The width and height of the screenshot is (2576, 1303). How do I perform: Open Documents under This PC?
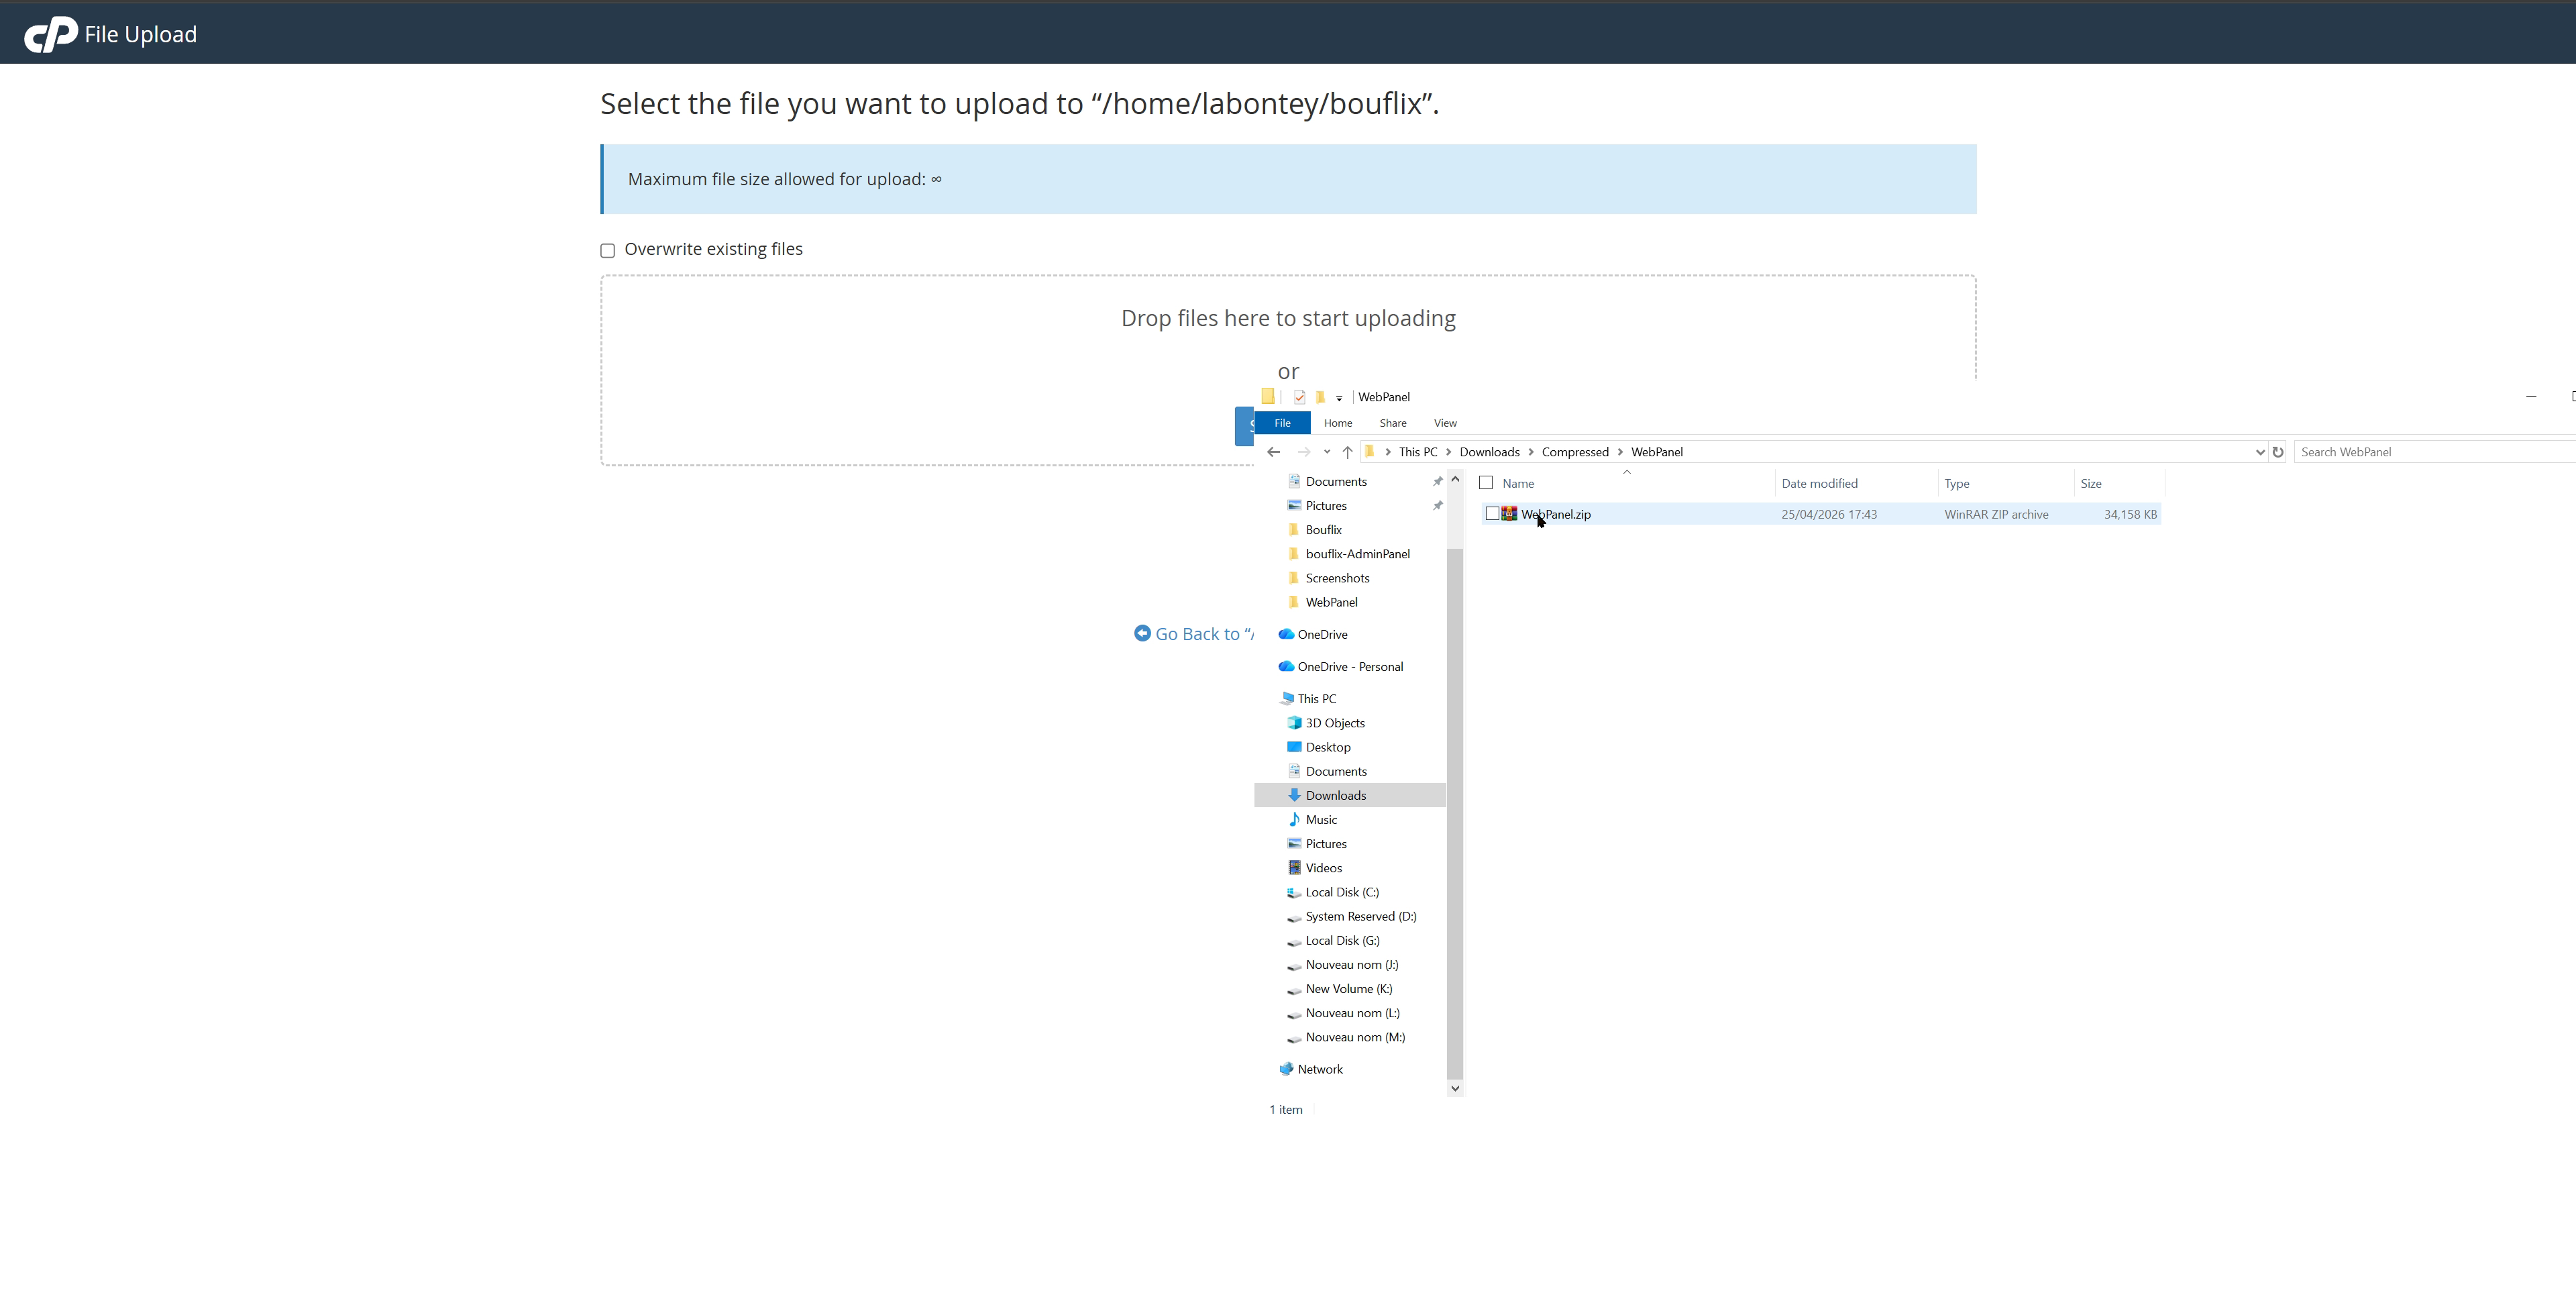[x=1336, y=771]
